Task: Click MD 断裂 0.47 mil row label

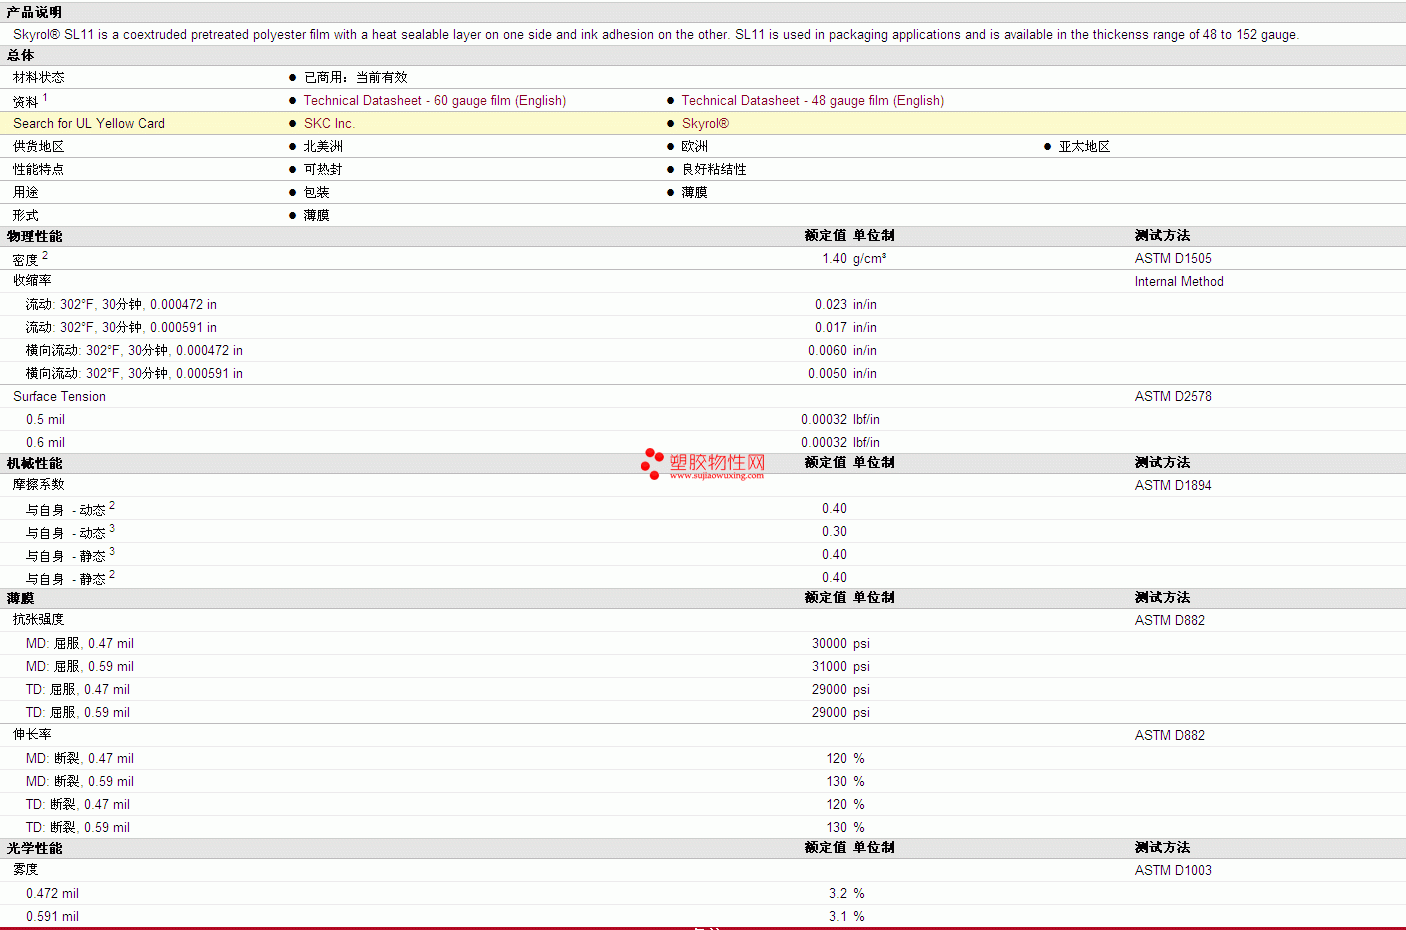Action: pyautogui.click(x=80, y=758)
